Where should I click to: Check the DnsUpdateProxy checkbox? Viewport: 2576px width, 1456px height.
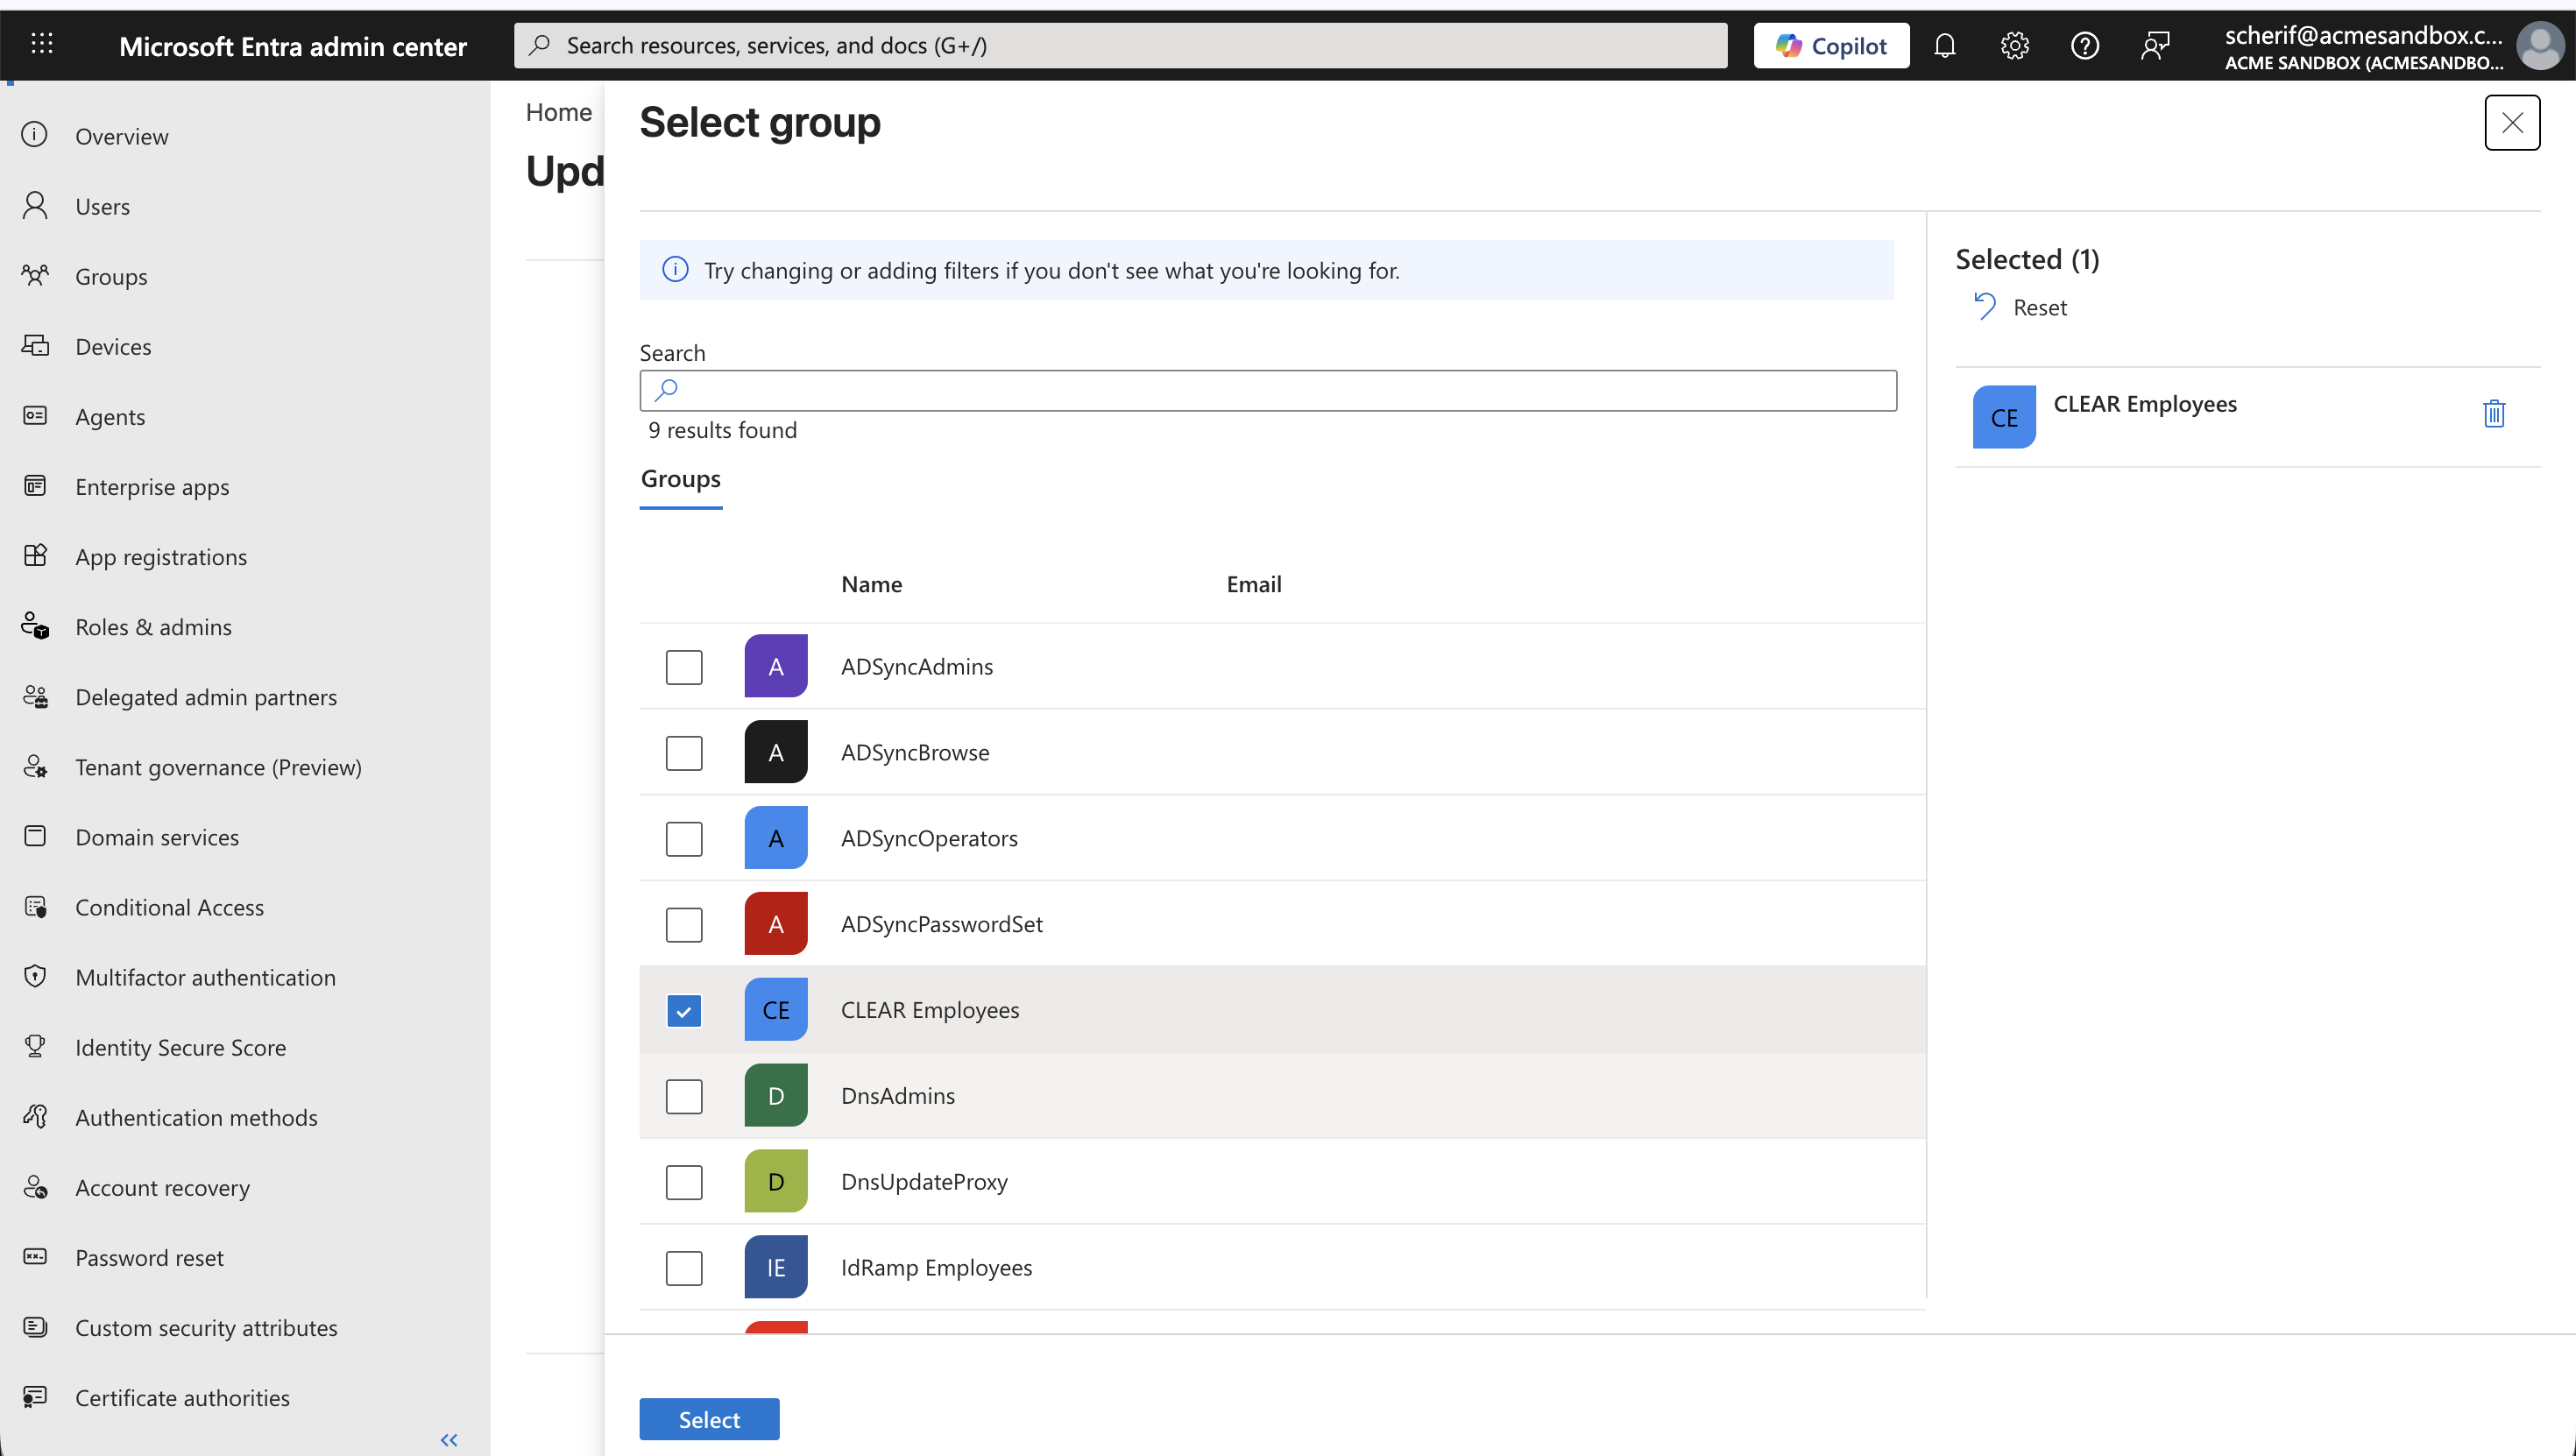[x=684, y=1183]
